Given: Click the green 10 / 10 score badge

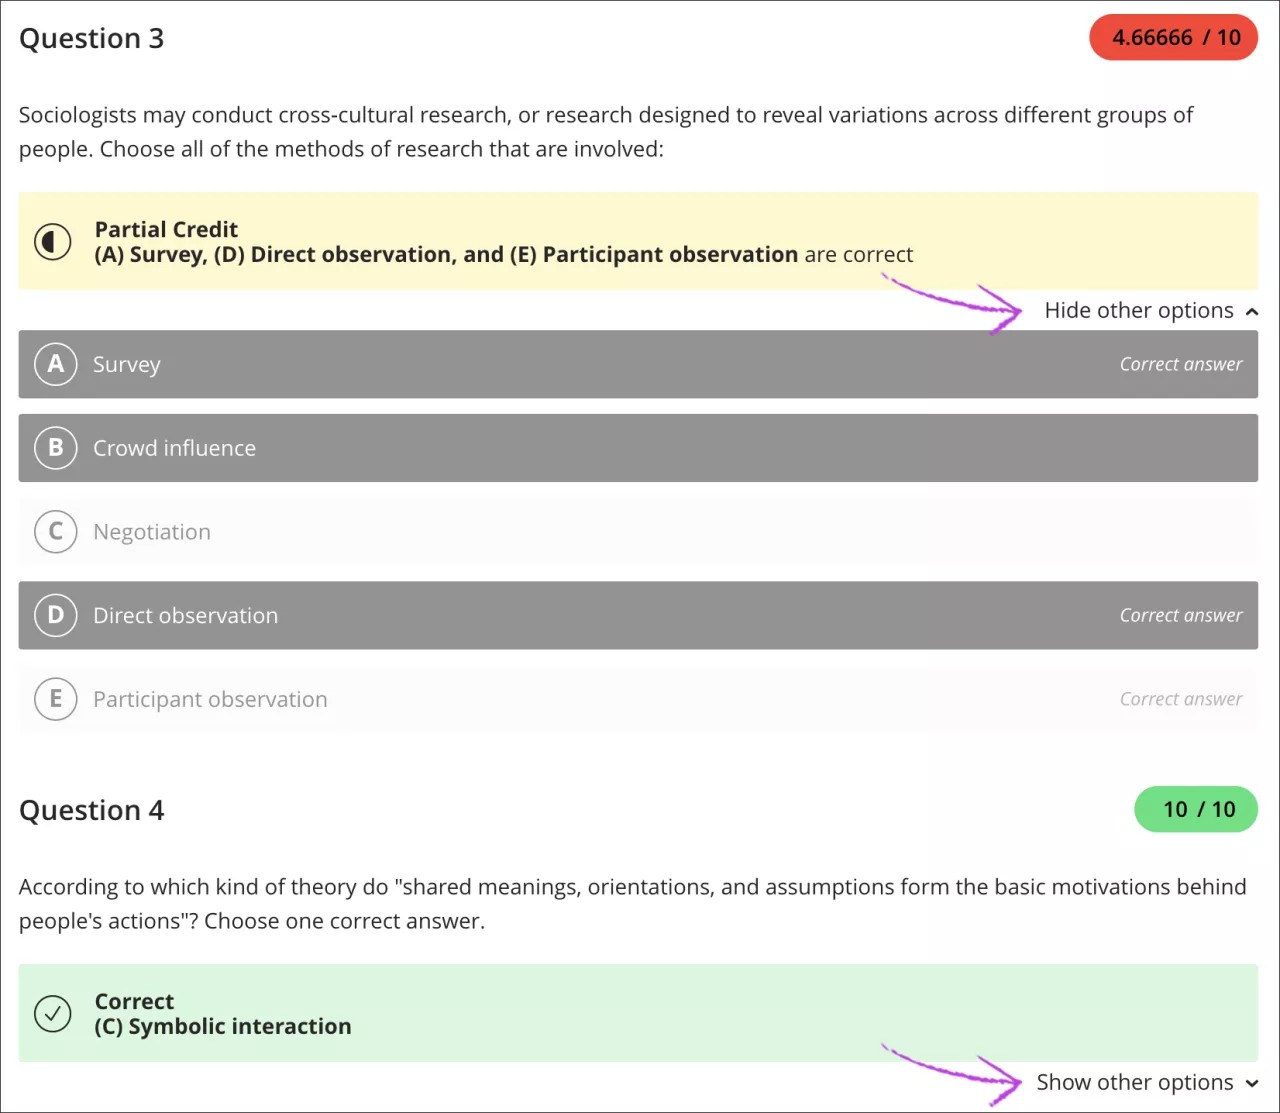Looking at the screenshot, I should 1196,809.
